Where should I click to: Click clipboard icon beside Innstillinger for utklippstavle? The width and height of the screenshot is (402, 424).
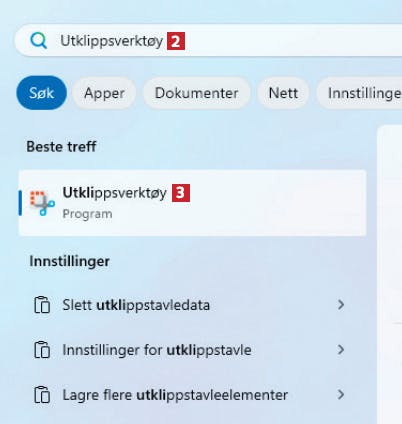coord(42,350)
